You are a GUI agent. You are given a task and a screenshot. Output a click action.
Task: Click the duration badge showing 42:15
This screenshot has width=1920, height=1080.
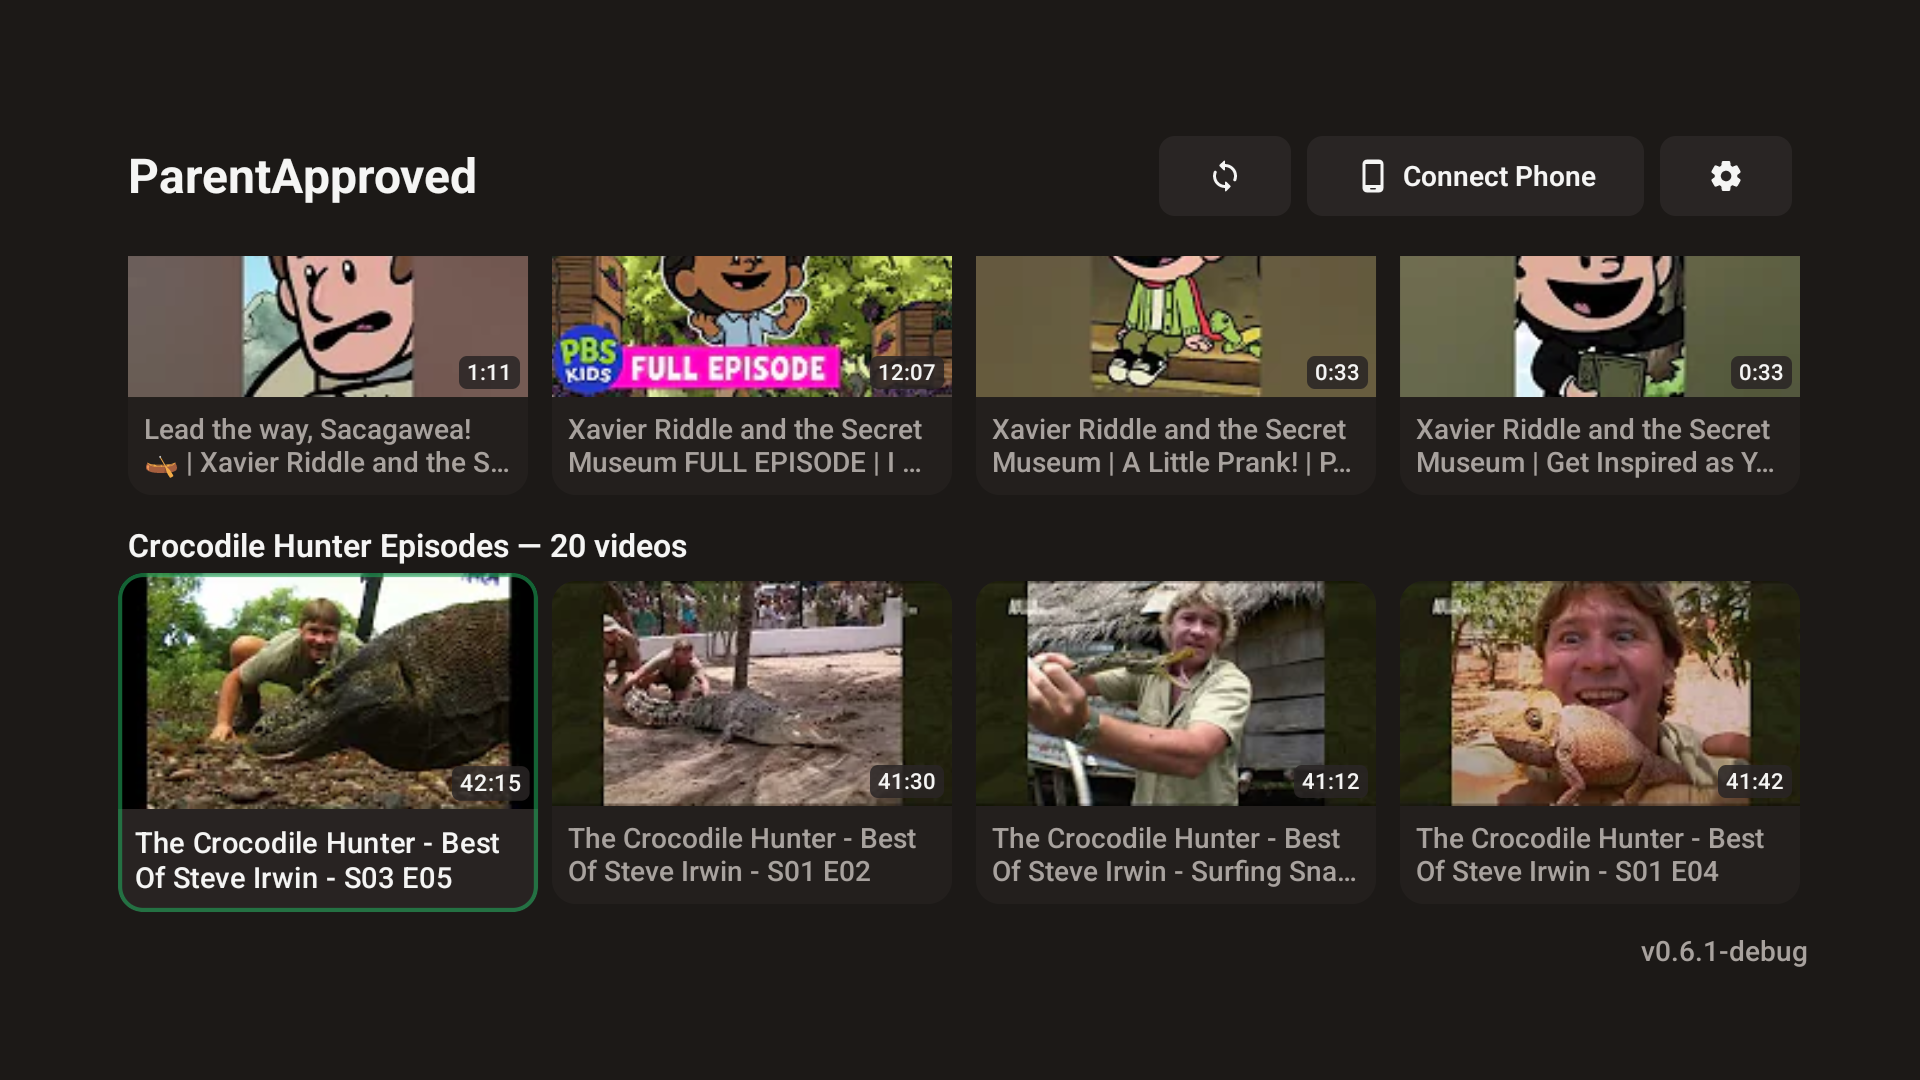pos(489,783)
